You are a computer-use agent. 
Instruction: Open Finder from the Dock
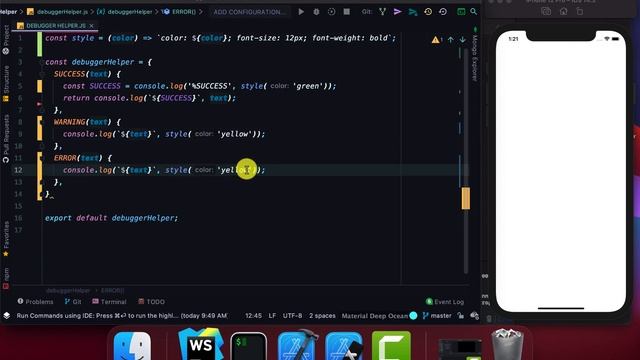(132, 346)
